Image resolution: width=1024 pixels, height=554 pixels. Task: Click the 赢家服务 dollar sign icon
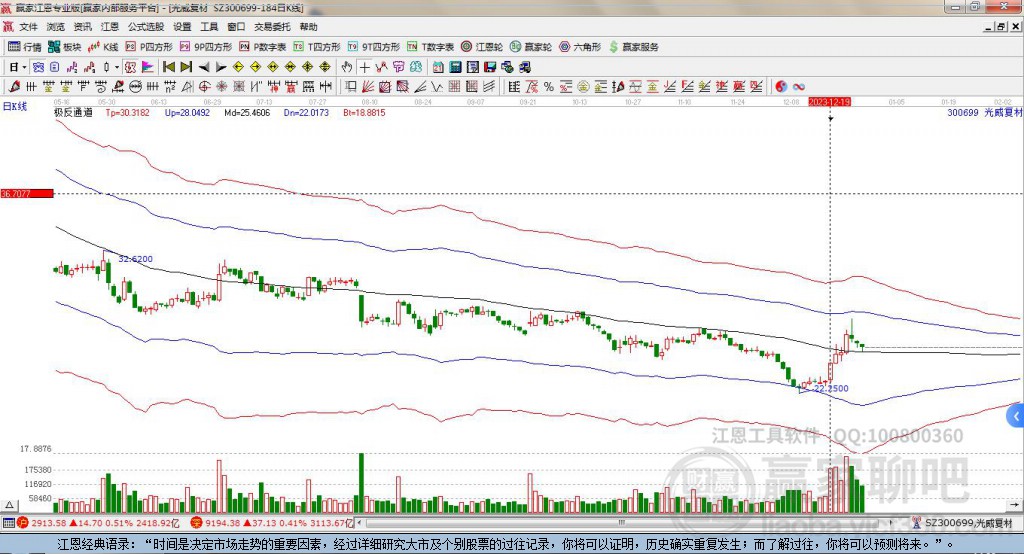coord(614,47)
